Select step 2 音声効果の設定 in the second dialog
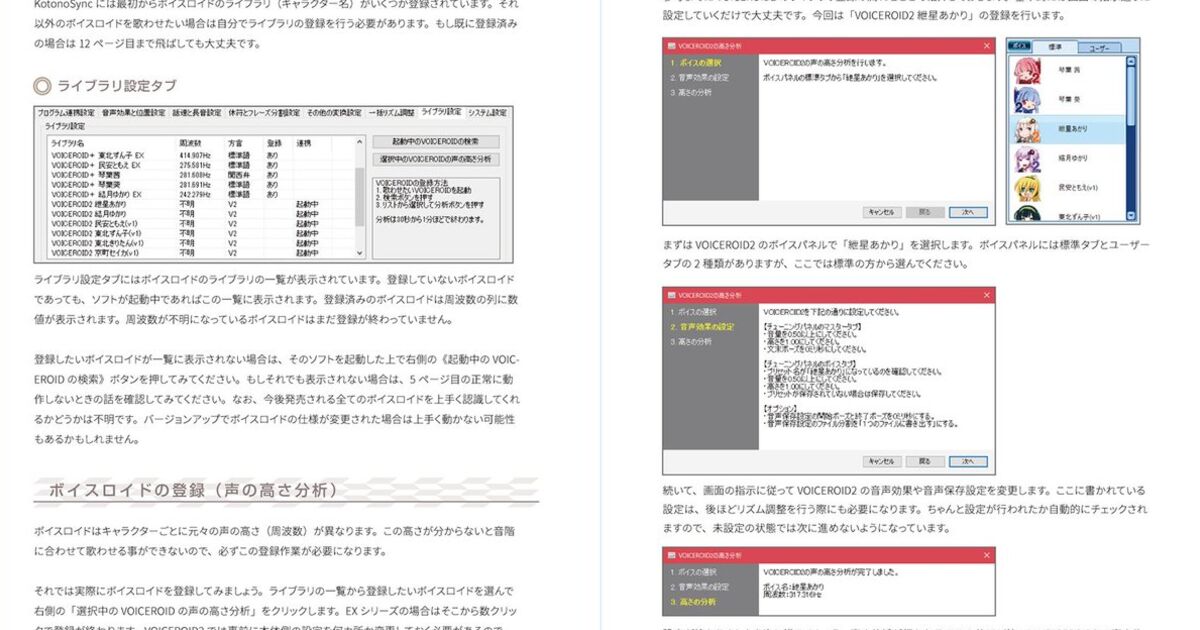The width and height of the screenshot is (1200, 630). [x=701, y=327]
